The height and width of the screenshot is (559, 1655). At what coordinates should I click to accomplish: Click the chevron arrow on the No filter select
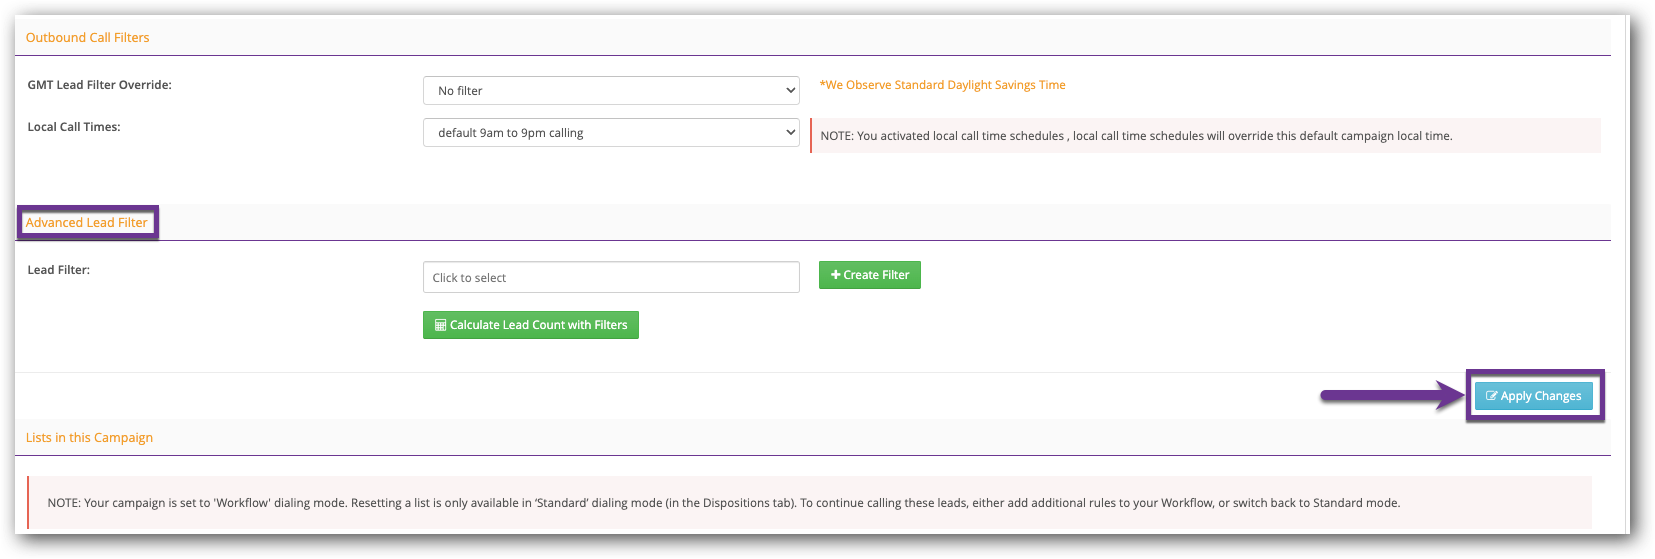[790, 91]
